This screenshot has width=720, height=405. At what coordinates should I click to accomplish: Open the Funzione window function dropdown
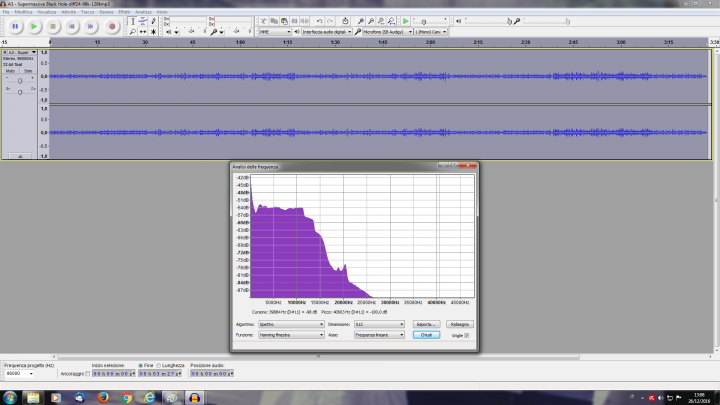tap(291, 335)
